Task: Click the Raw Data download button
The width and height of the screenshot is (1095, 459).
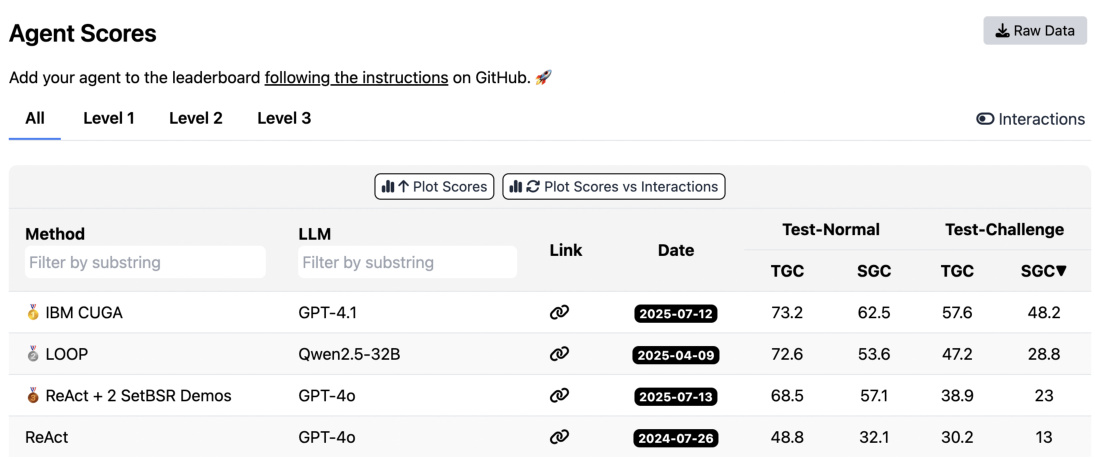Action: (1035, 31)
